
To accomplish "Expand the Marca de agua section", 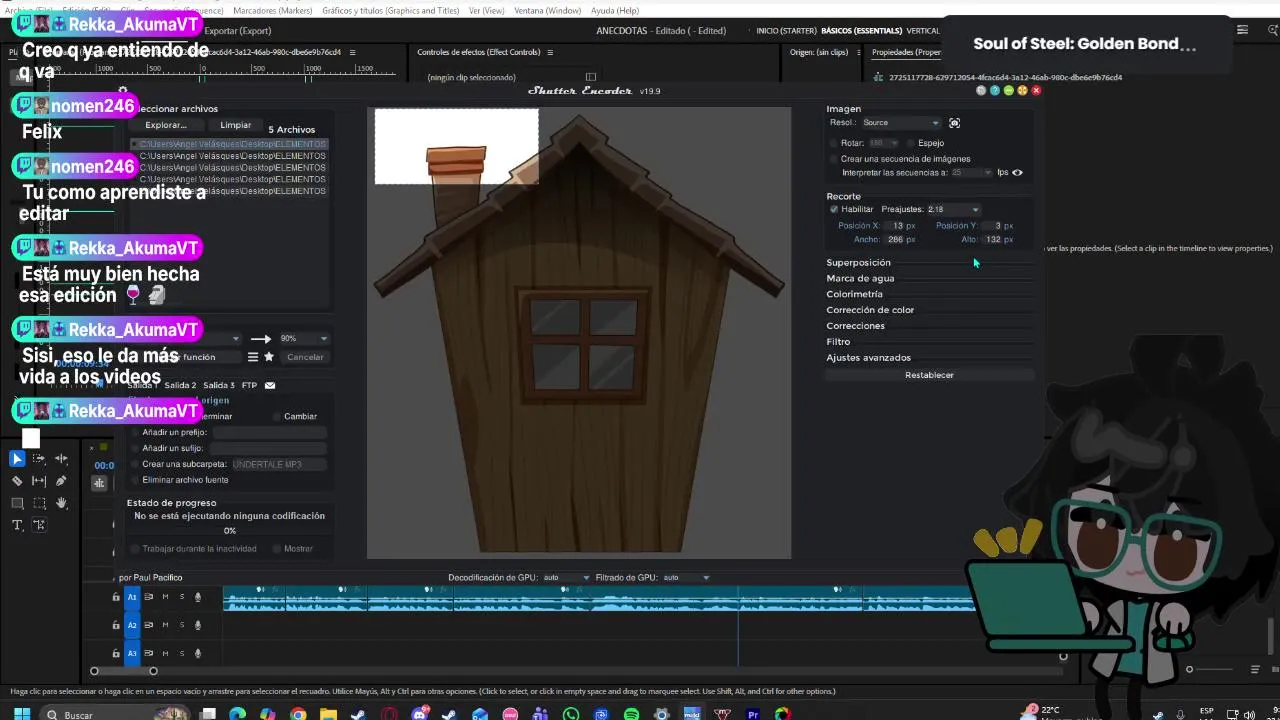I will (x=860, y=278).
